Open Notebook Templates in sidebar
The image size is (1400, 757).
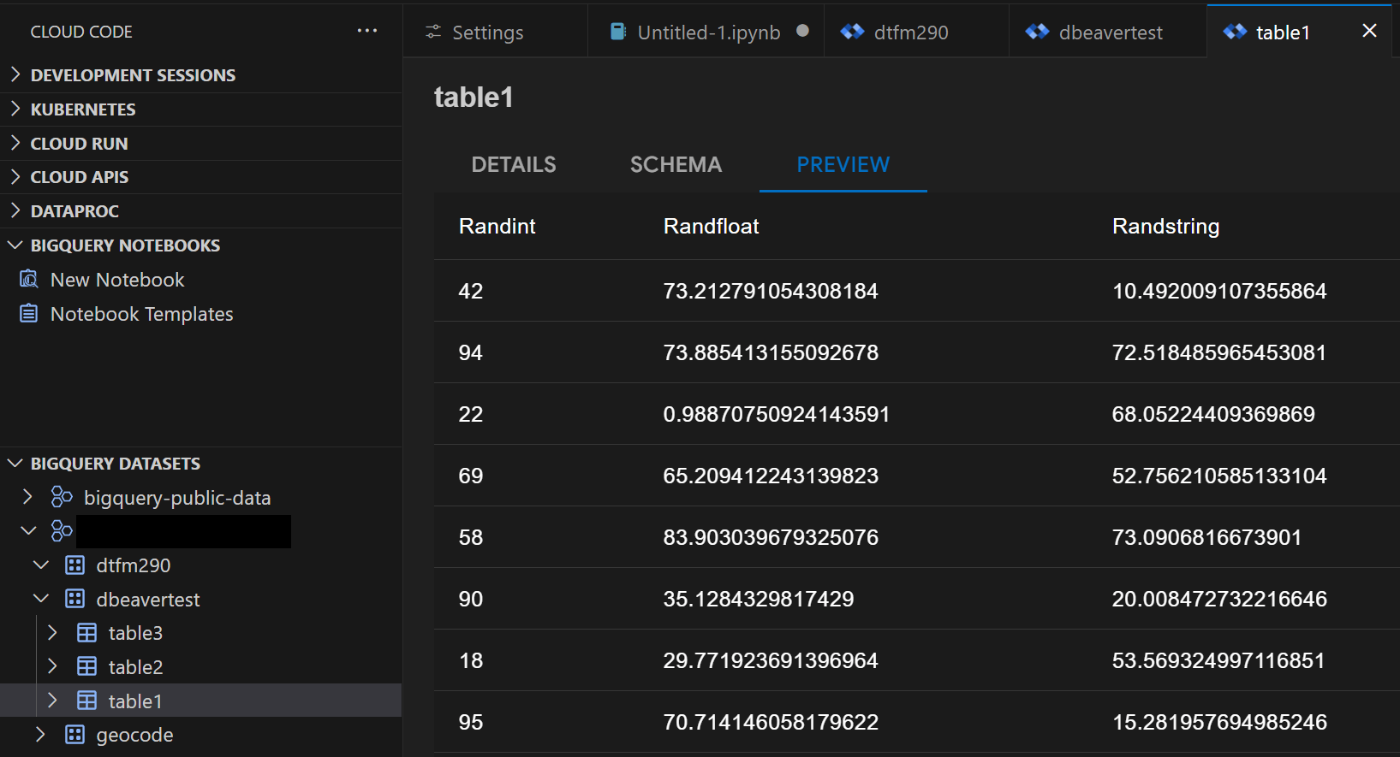tap(141, 314)
